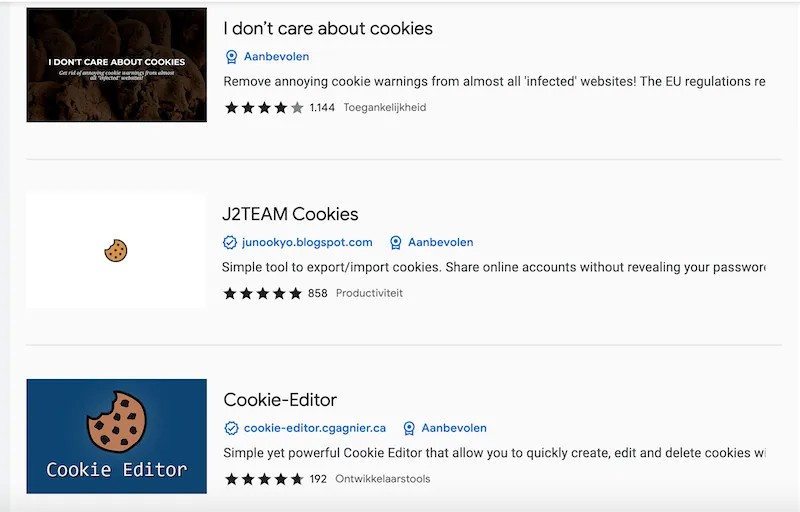The width and height of the screenshot is (800, 512).
Task: Click the 1.144 review count
Action: [322, 108]
